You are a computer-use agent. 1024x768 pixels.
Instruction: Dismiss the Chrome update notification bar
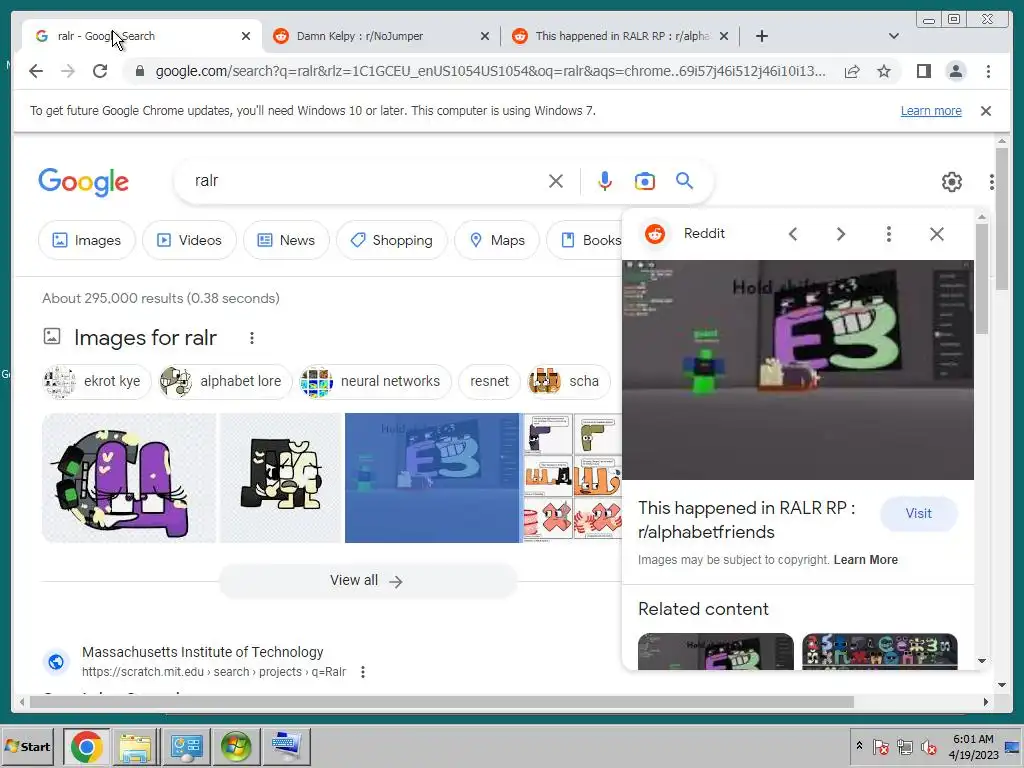point(986,111)
